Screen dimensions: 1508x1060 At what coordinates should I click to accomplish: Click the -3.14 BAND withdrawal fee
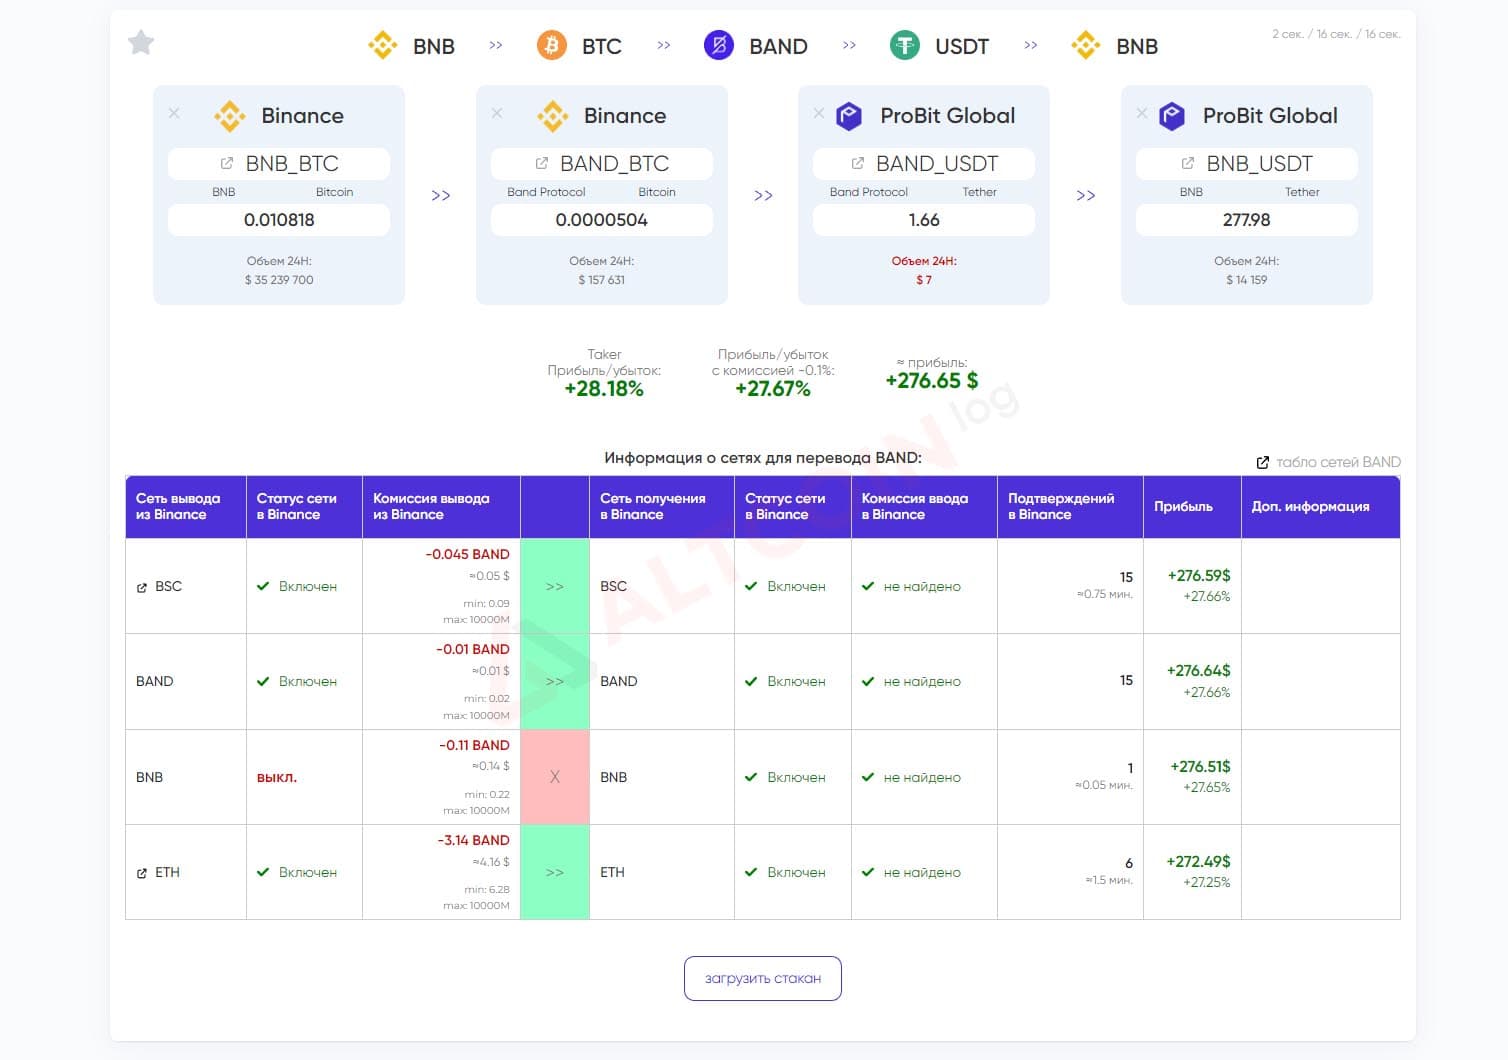(x=473, y=840)
